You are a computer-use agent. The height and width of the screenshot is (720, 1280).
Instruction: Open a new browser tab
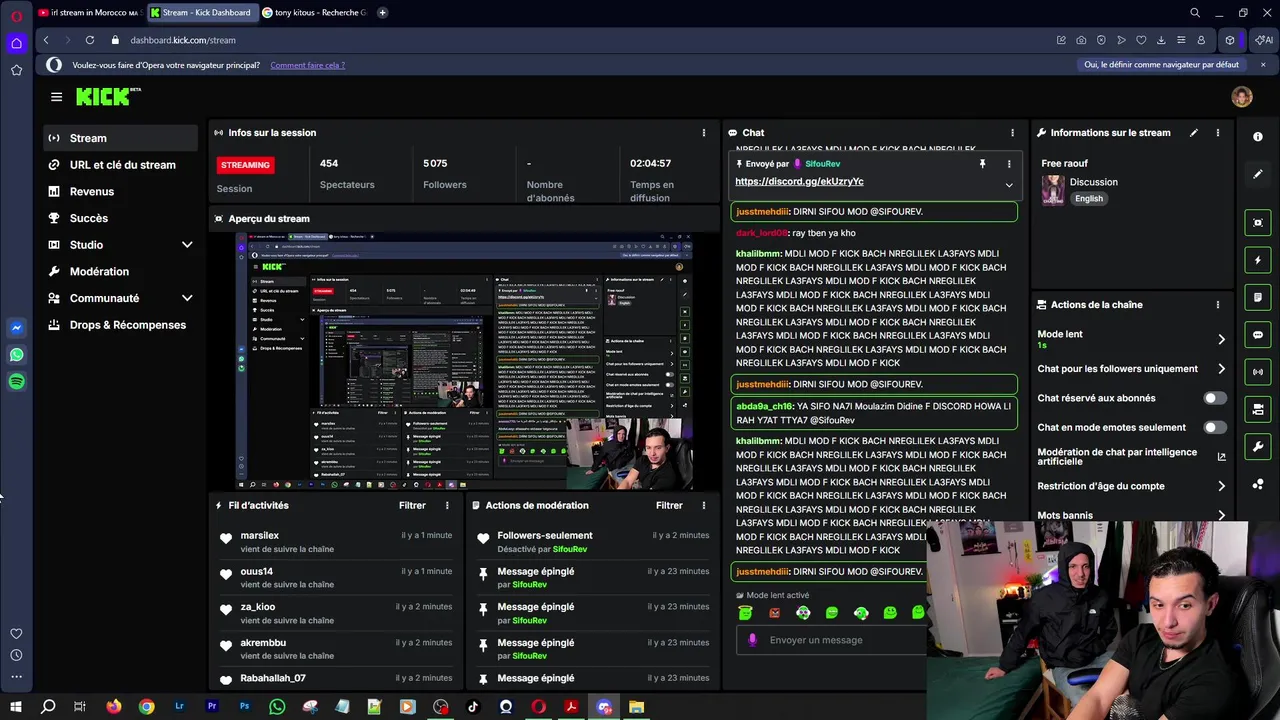click(383, 12)
